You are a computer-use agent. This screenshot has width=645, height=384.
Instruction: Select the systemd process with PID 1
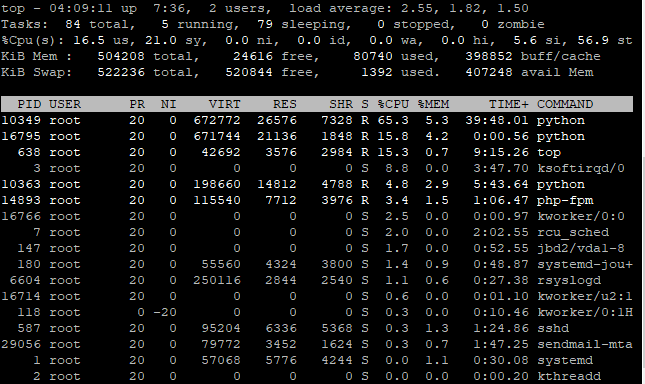point(317,361)
